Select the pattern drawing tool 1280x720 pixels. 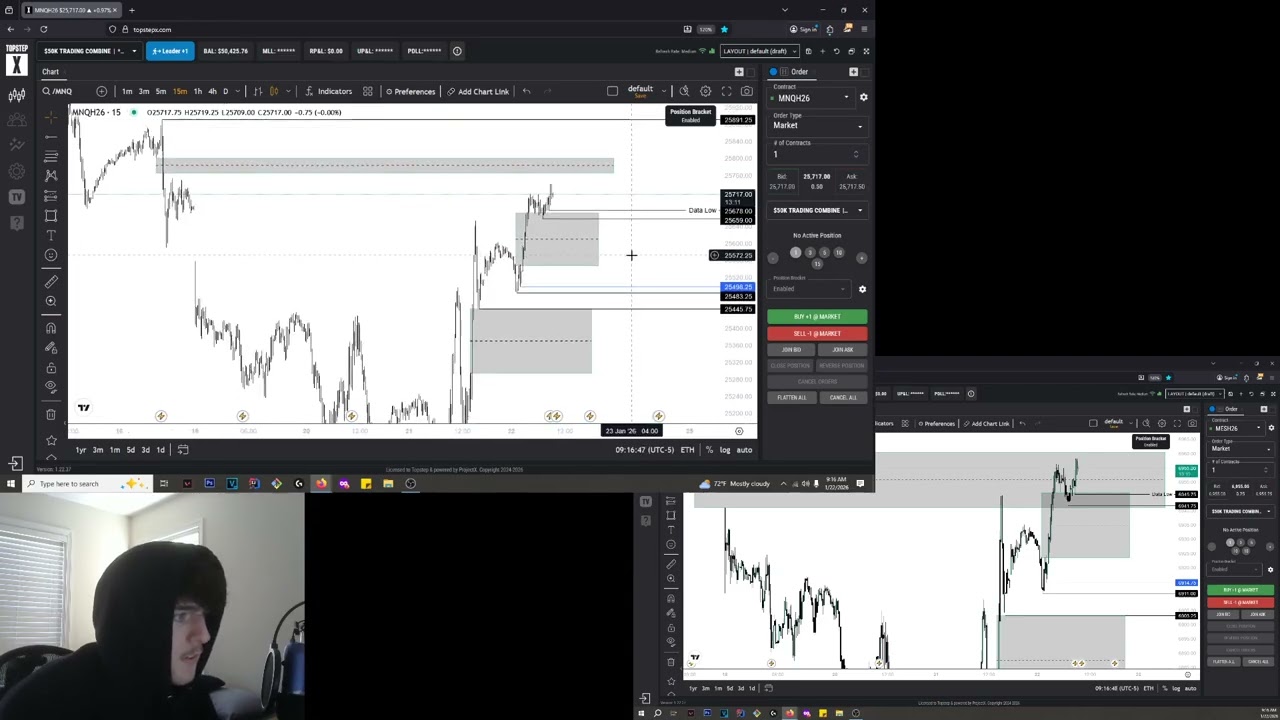[x=51, y=175]
